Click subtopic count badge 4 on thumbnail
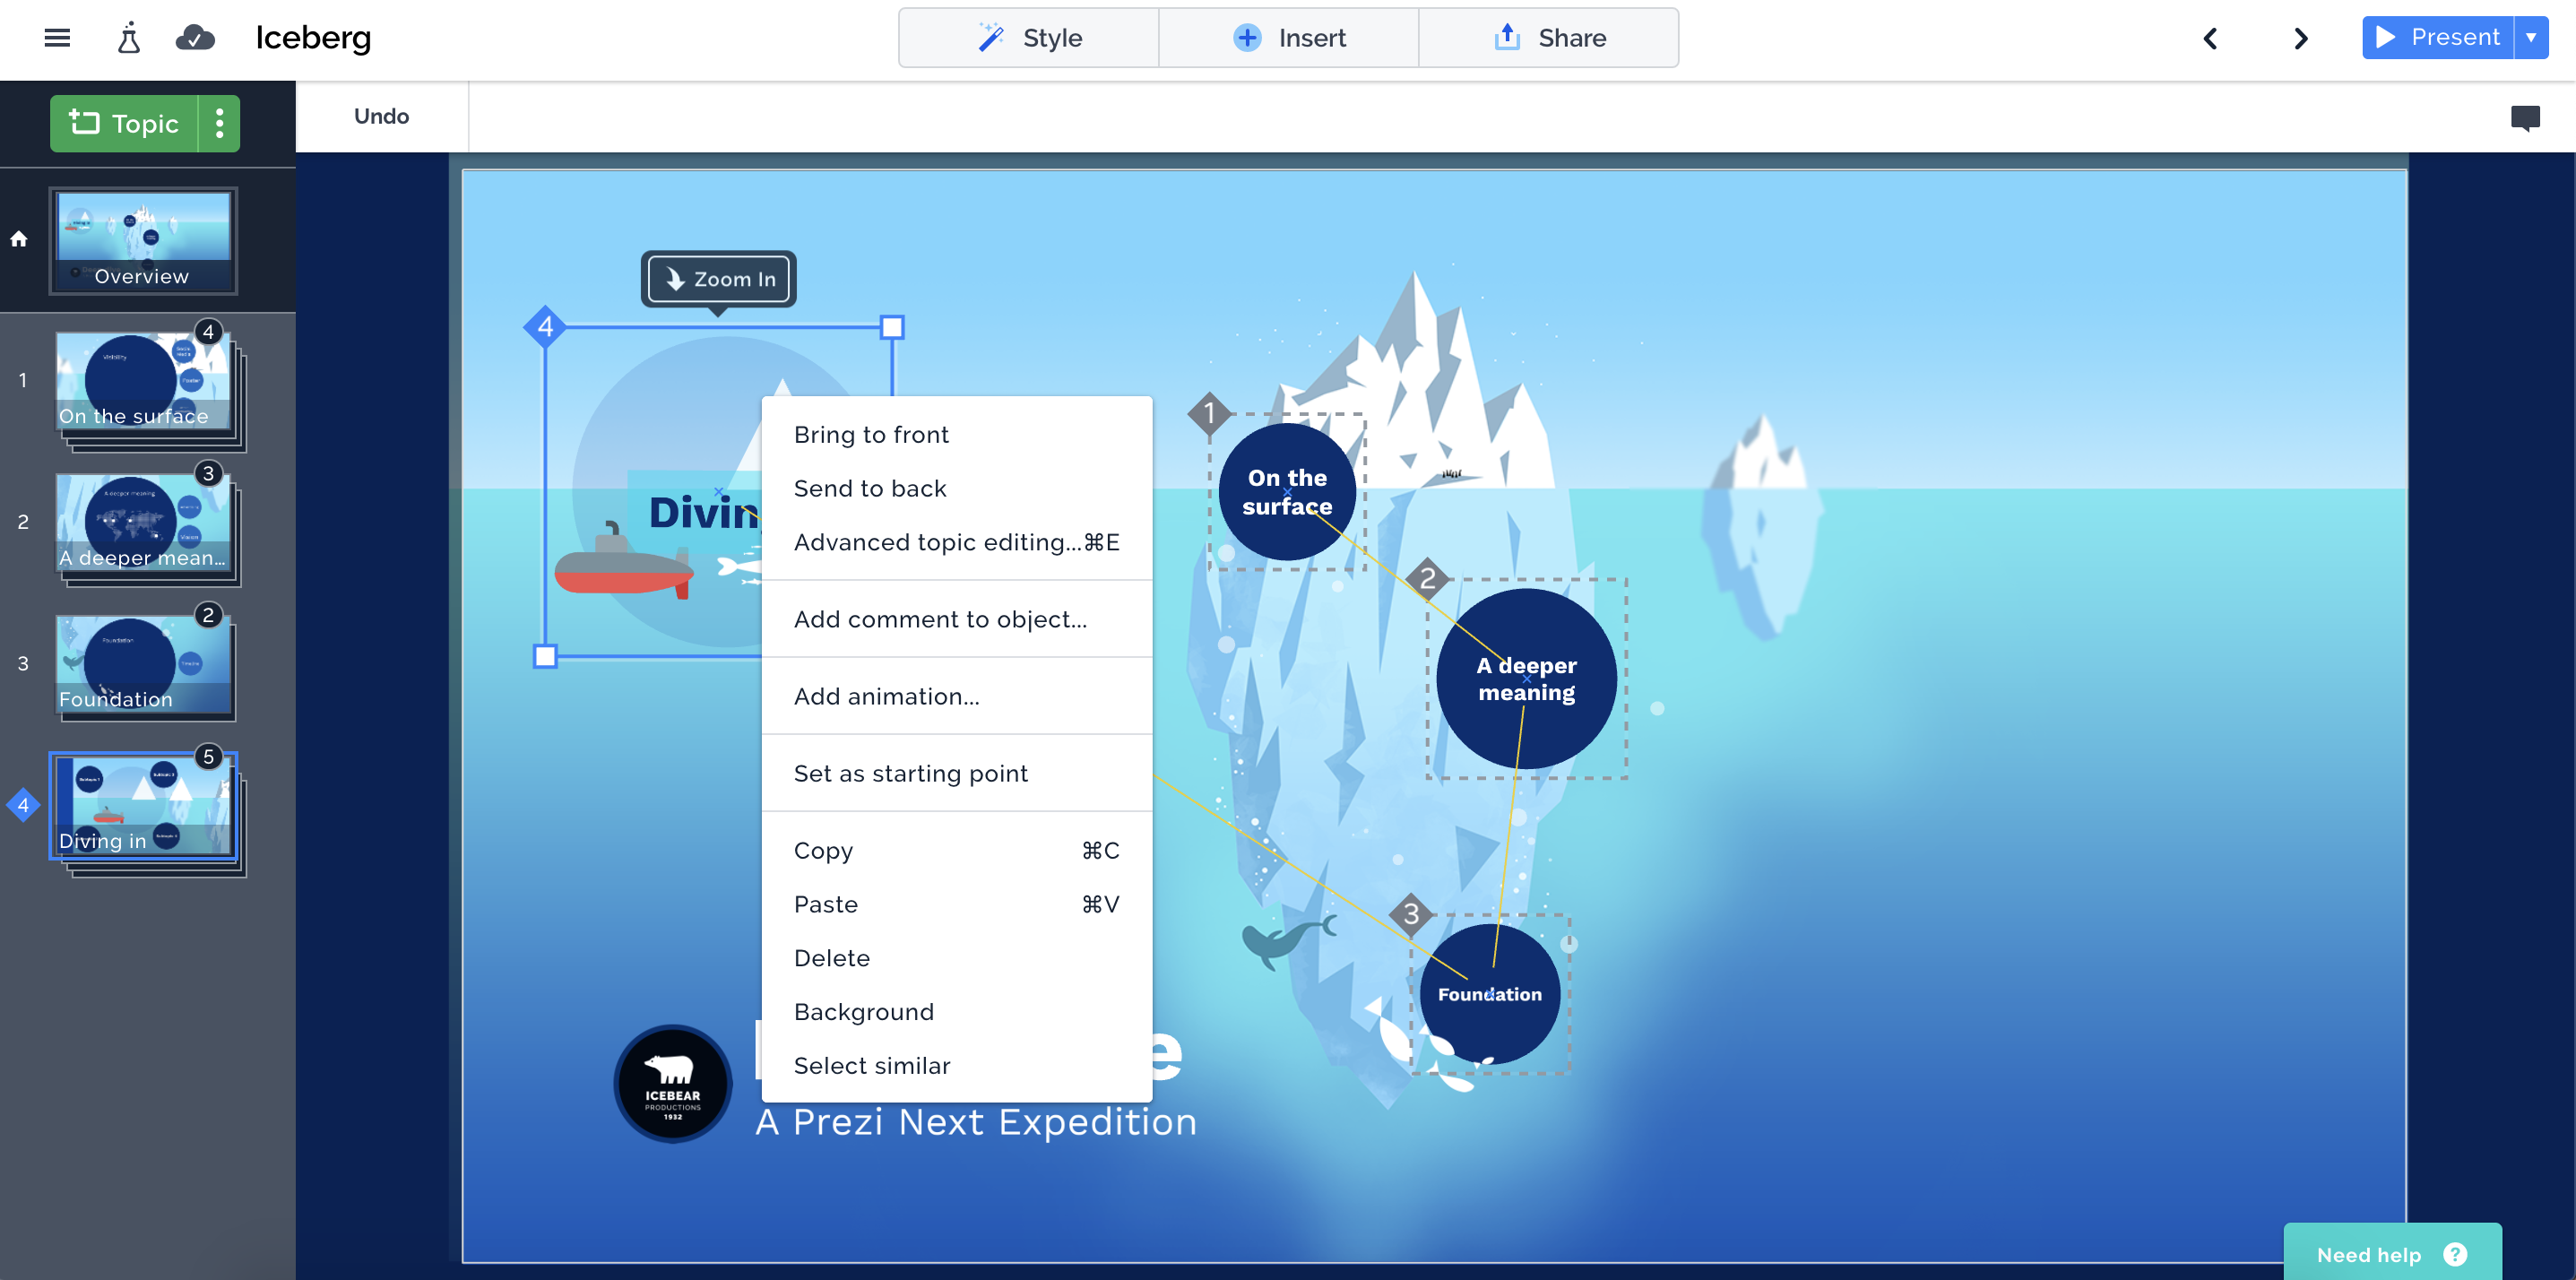The width and height of the screenshot is (2576, 1280). pos(208,332)
